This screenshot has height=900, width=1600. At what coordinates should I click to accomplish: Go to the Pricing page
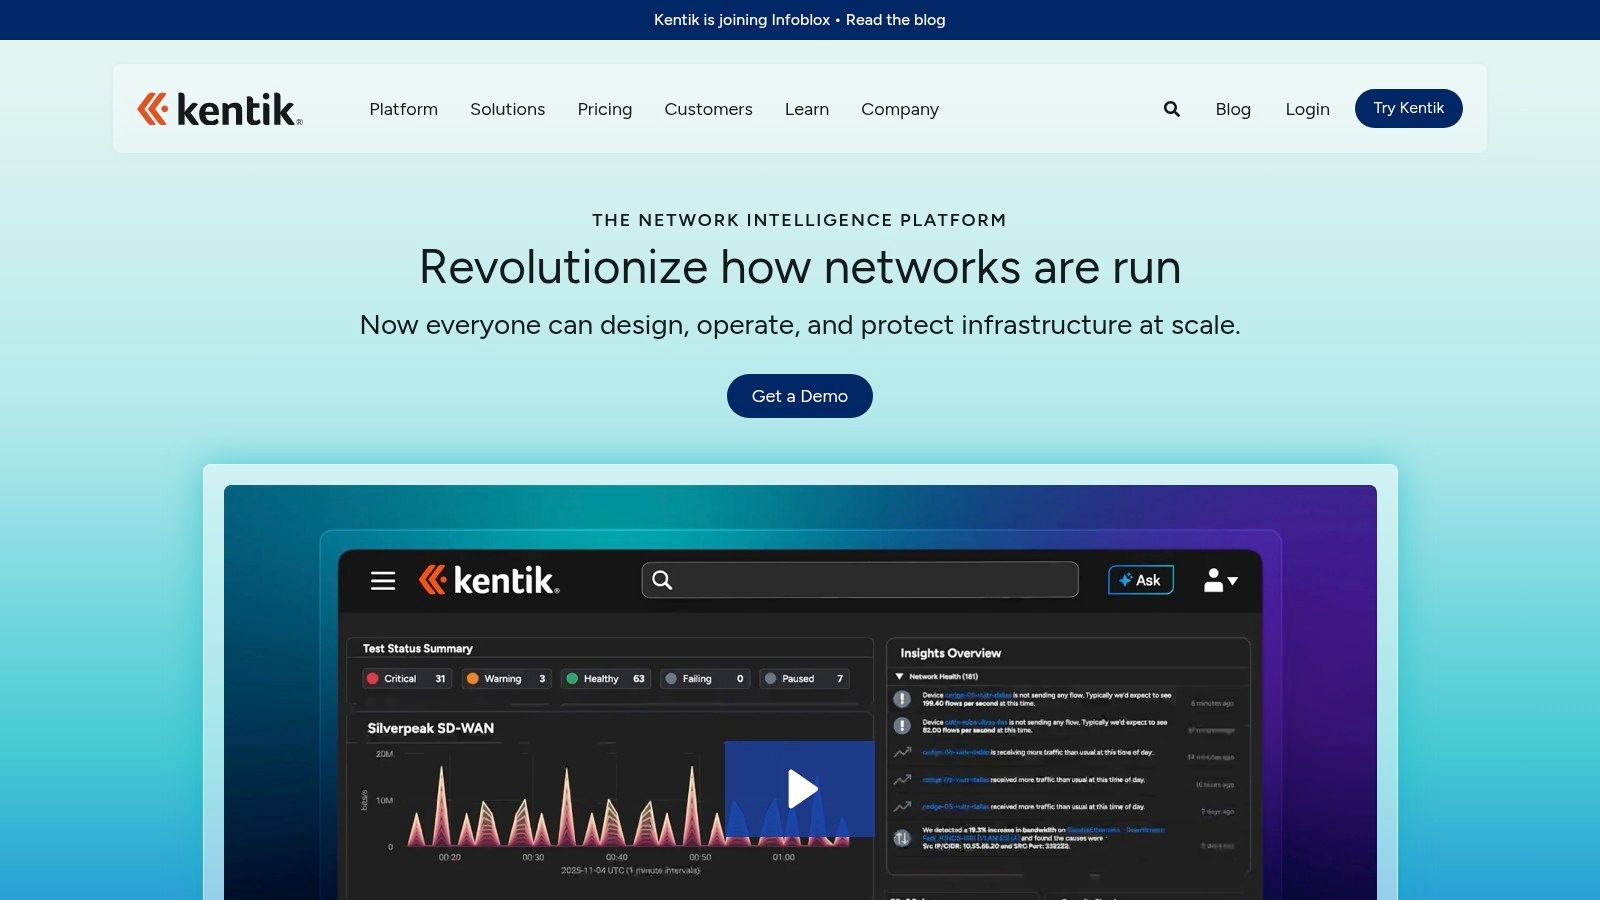pos(605,109)
